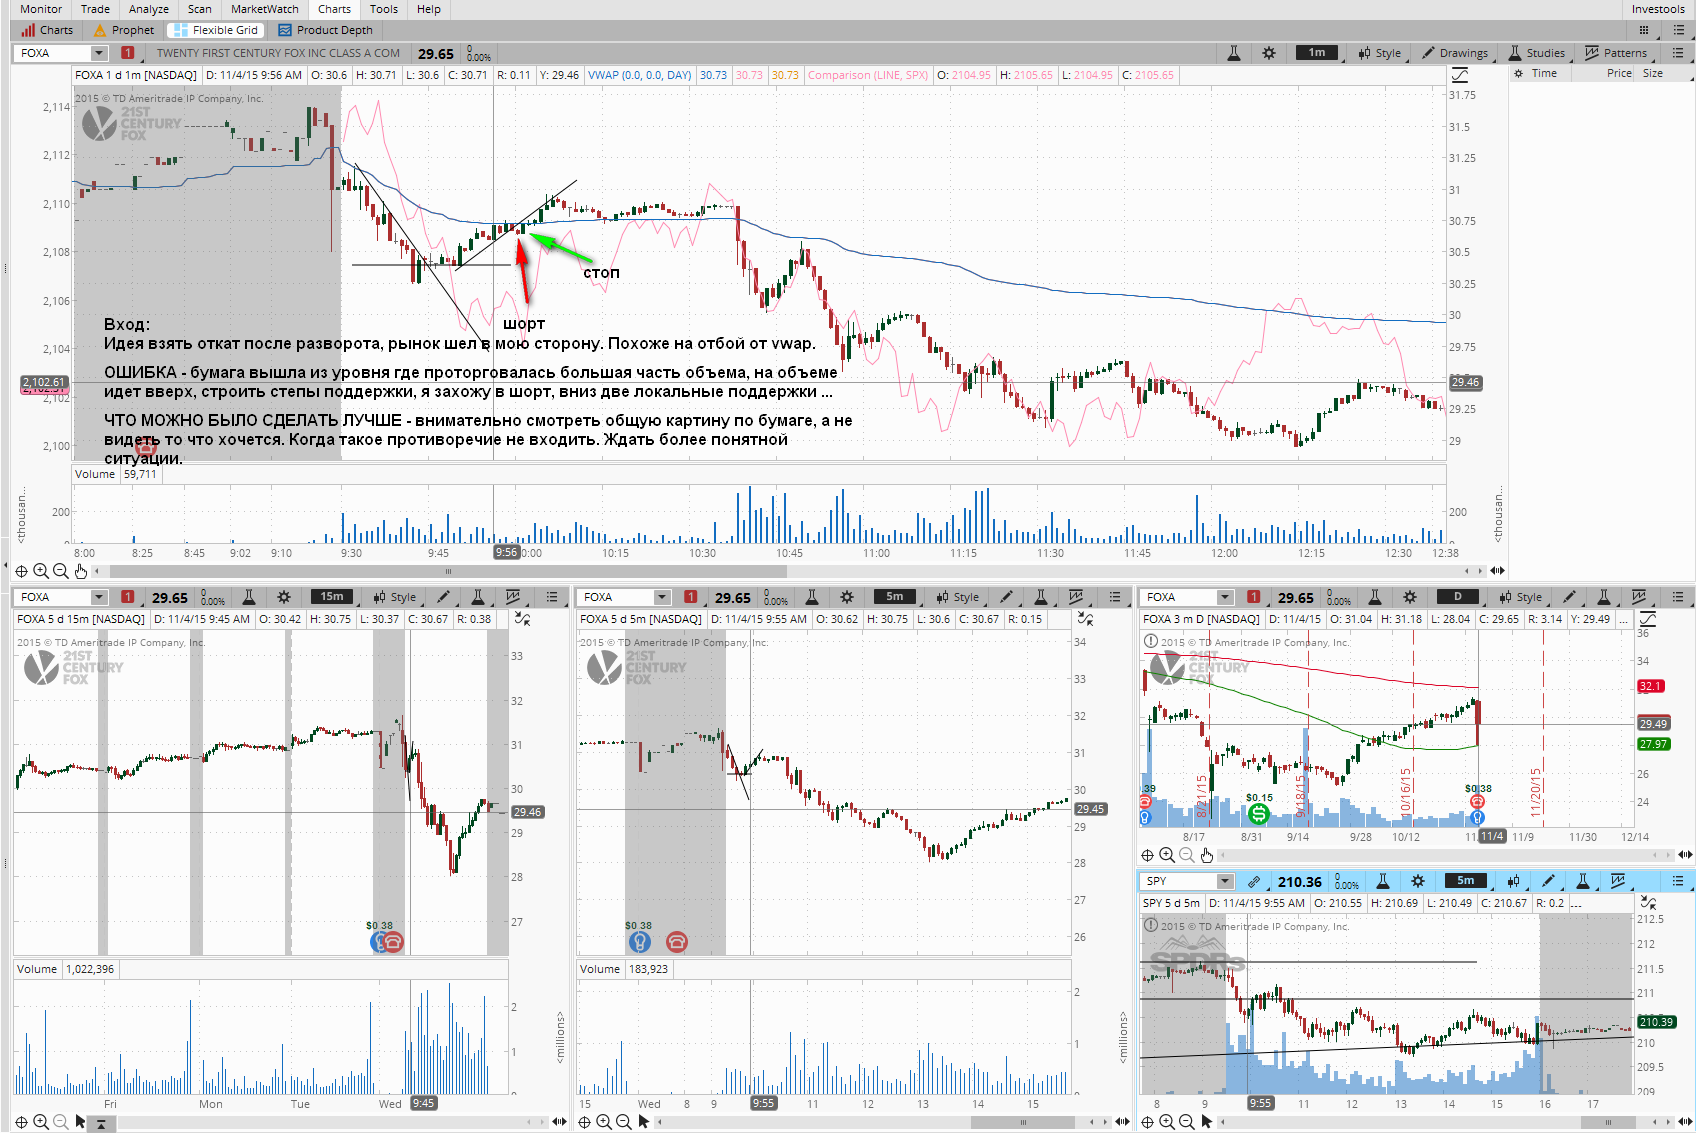Change the 5m timeframe in SPY chart
This screenshot has width=1696, height=1133.
pos(1465,881)
